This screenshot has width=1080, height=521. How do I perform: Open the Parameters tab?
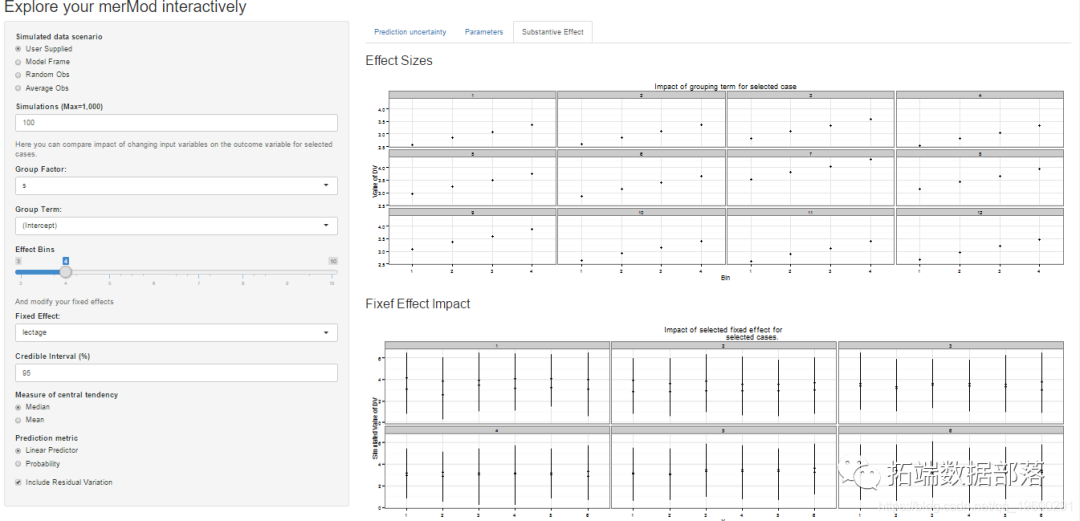click(x=484, y=32)
